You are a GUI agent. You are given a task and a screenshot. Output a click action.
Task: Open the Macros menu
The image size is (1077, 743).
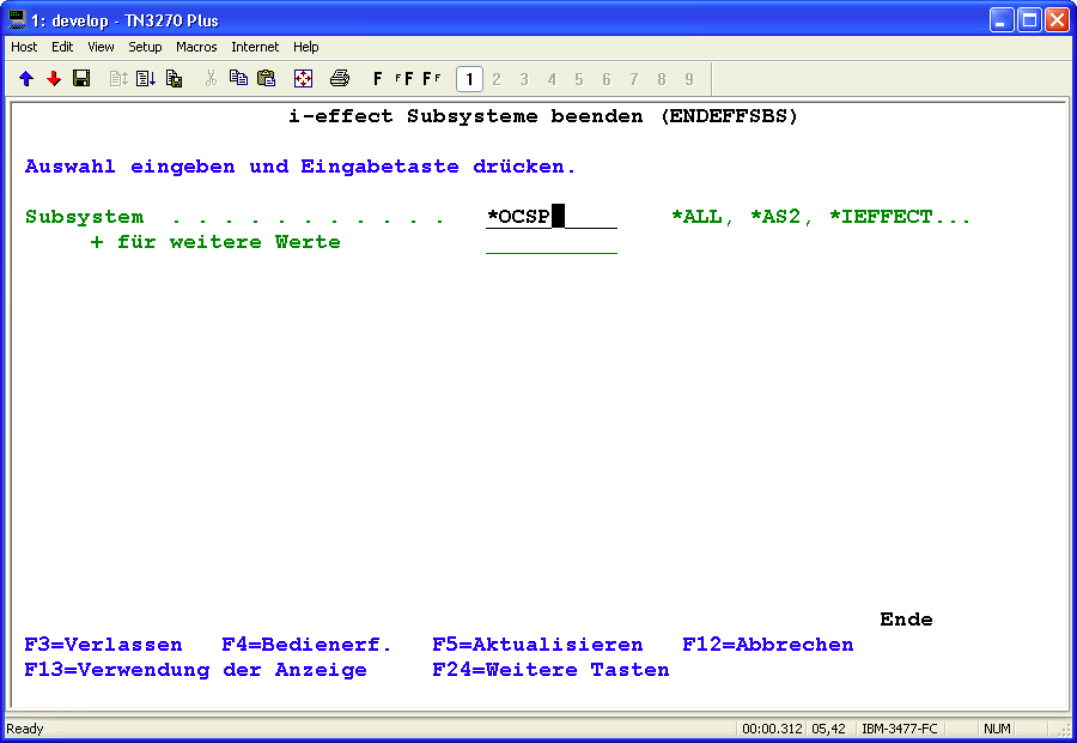[x=196, y=47]
